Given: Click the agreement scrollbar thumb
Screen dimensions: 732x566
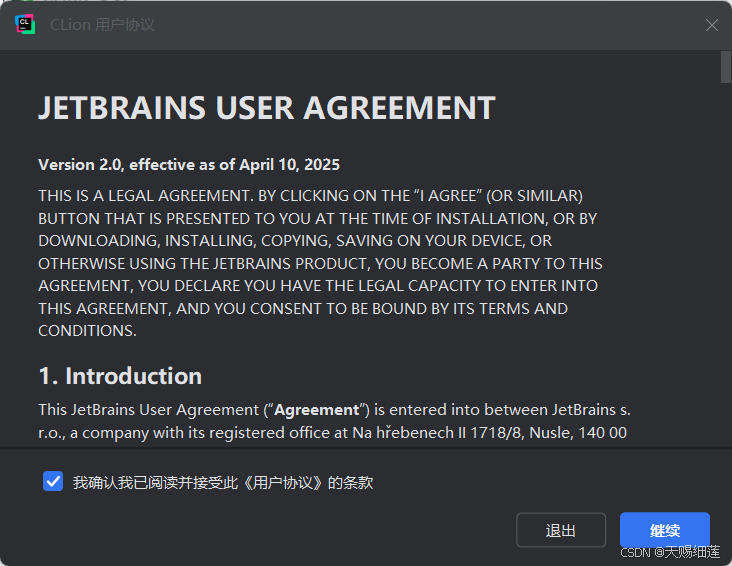Looking at the screenshot, I should point(725,67).
